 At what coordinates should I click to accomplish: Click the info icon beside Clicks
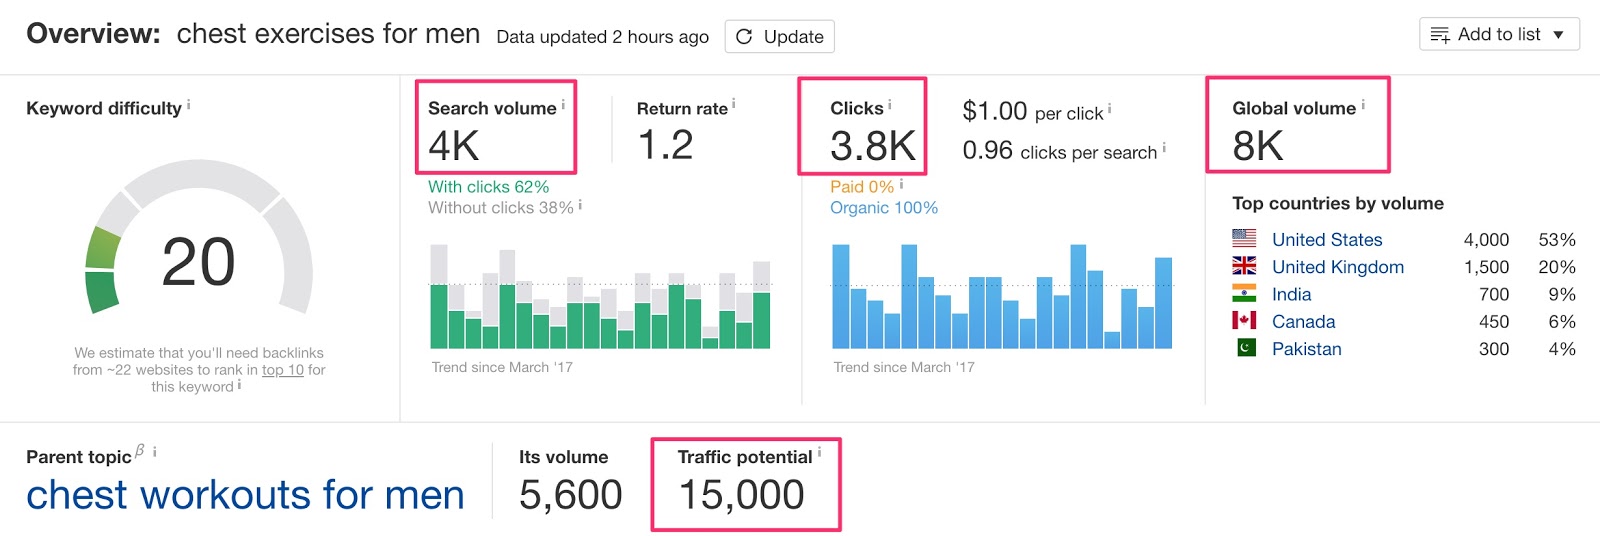890,104
